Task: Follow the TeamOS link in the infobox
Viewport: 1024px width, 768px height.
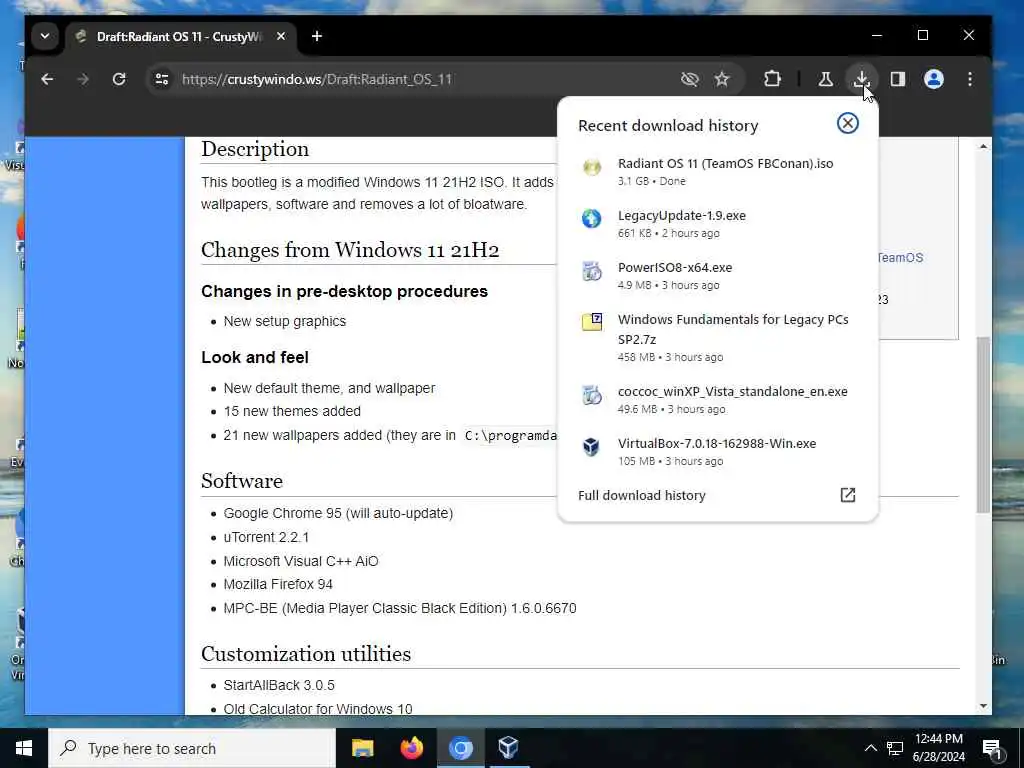Action: tap(901, 257)
